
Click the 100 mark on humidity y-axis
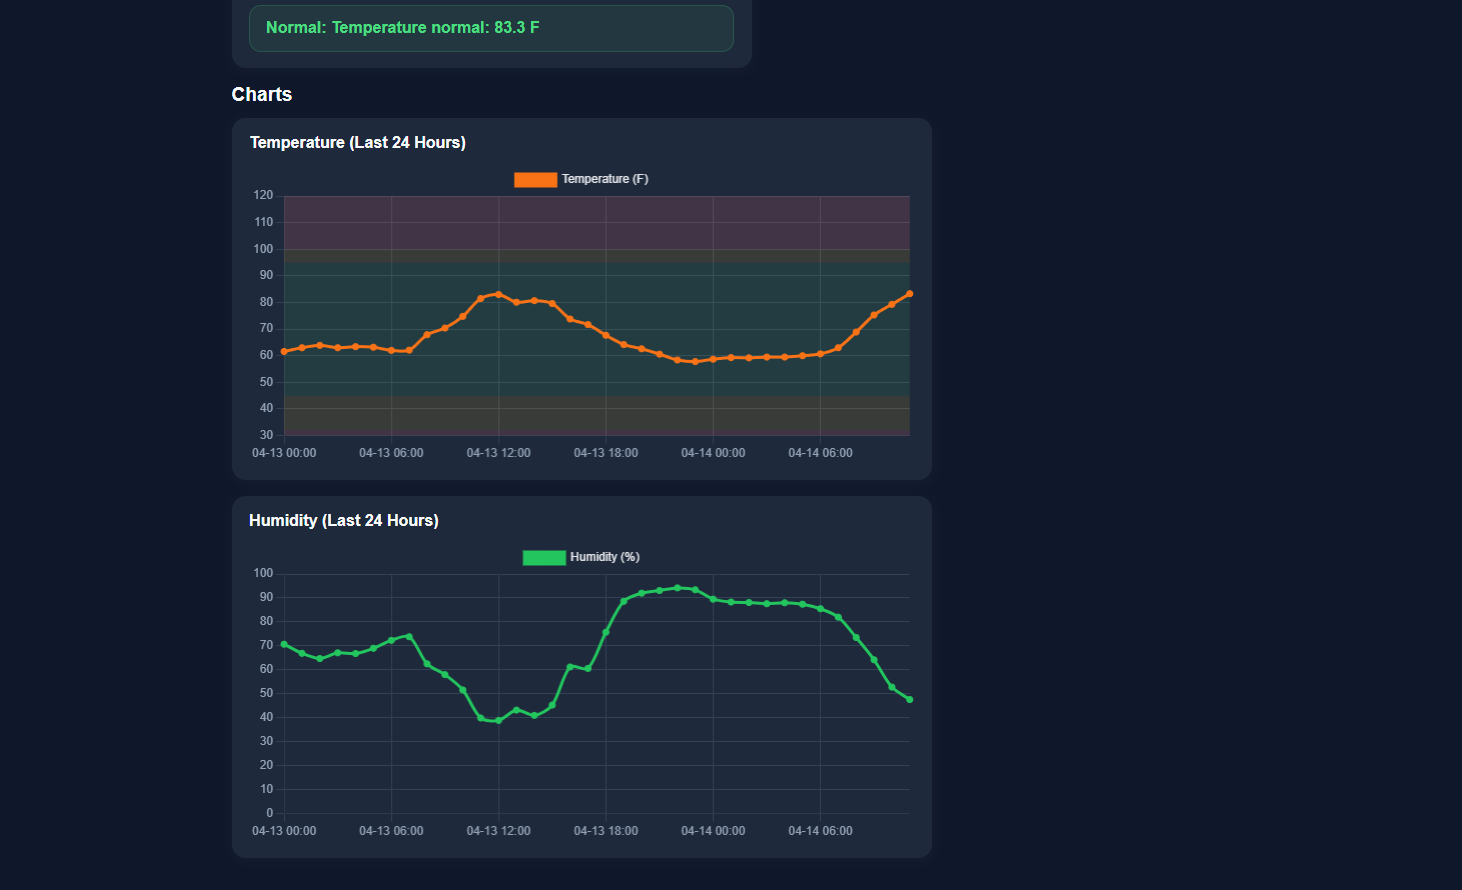click(x=262, y=572)
